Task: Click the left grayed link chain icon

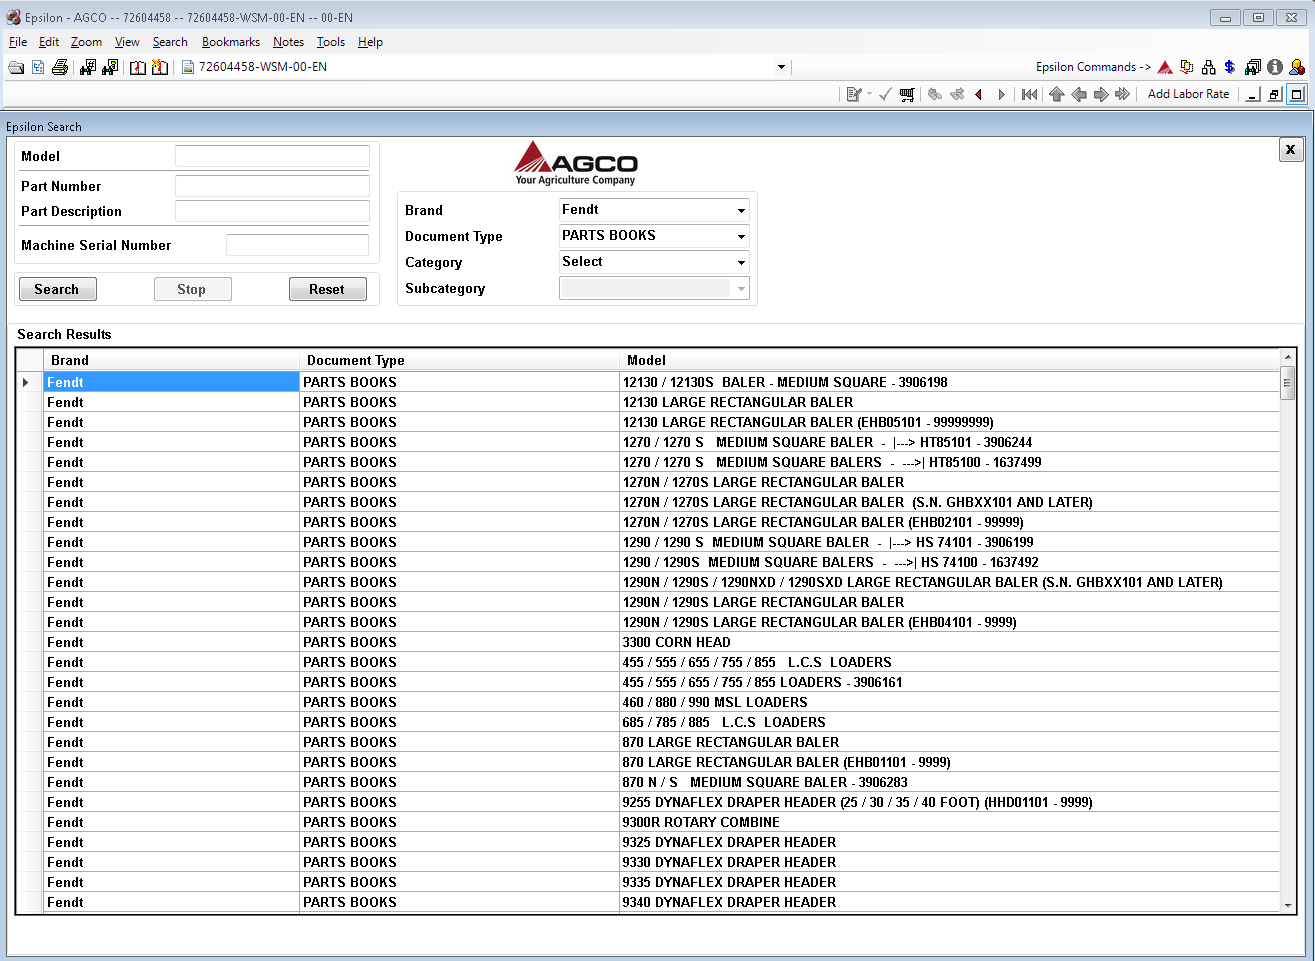Action: (935, 94)
